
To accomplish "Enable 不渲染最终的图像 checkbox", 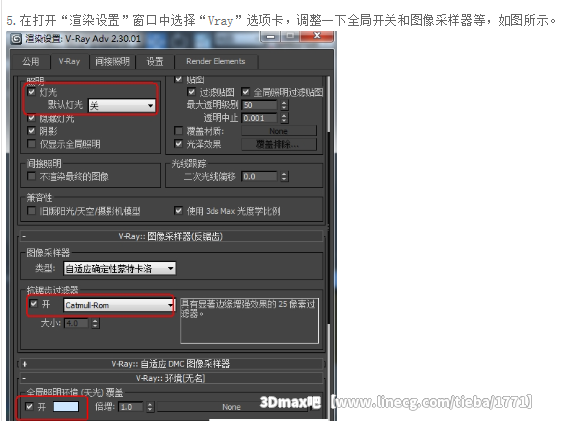I will (x=31, y=177).
